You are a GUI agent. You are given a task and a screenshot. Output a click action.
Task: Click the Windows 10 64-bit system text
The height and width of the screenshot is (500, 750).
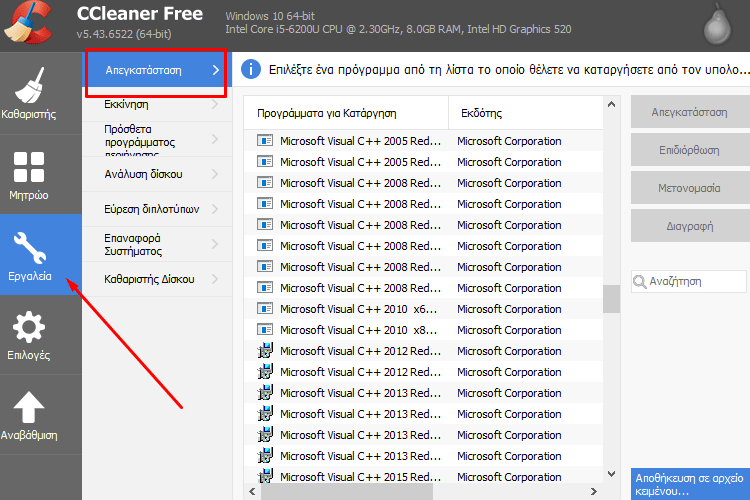[270, 16]
